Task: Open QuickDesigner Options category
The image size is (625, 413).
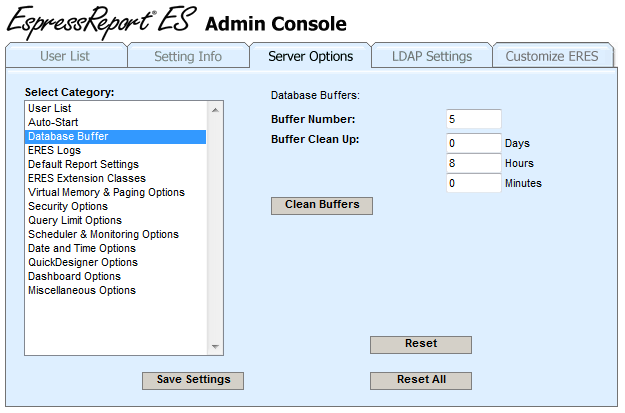Action: [116, 262]
